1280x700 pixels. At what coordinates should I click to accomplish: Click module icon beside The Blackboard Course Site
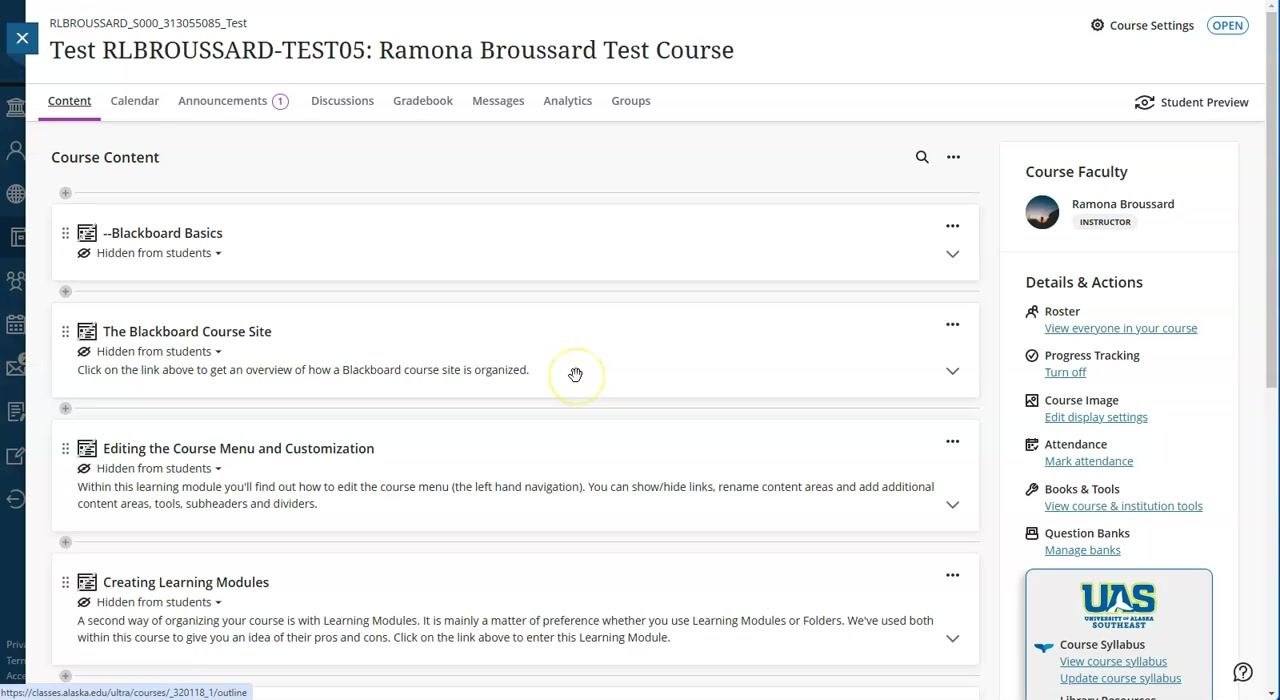[x=87, y=331]
